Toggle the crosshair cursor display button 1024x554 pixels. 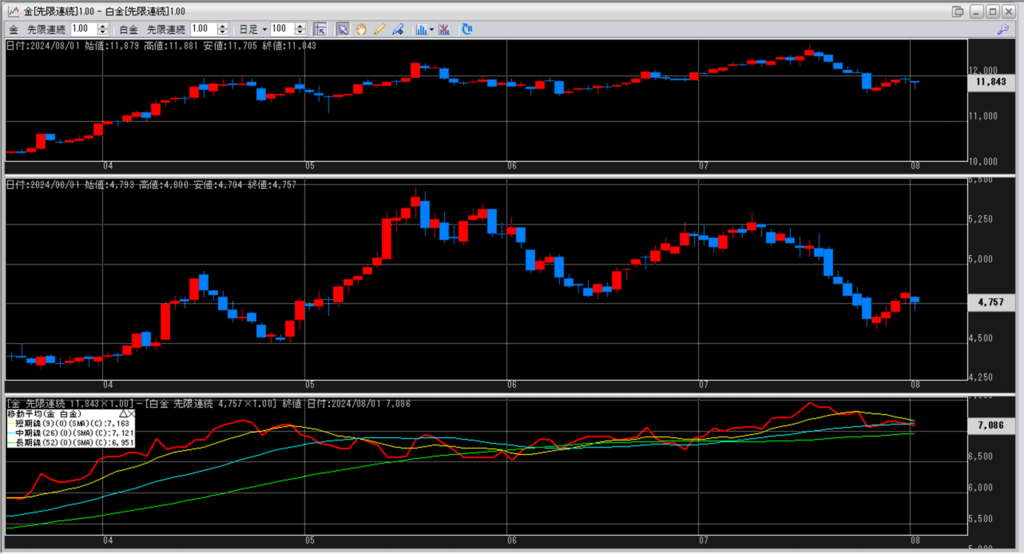coord(321,29)
